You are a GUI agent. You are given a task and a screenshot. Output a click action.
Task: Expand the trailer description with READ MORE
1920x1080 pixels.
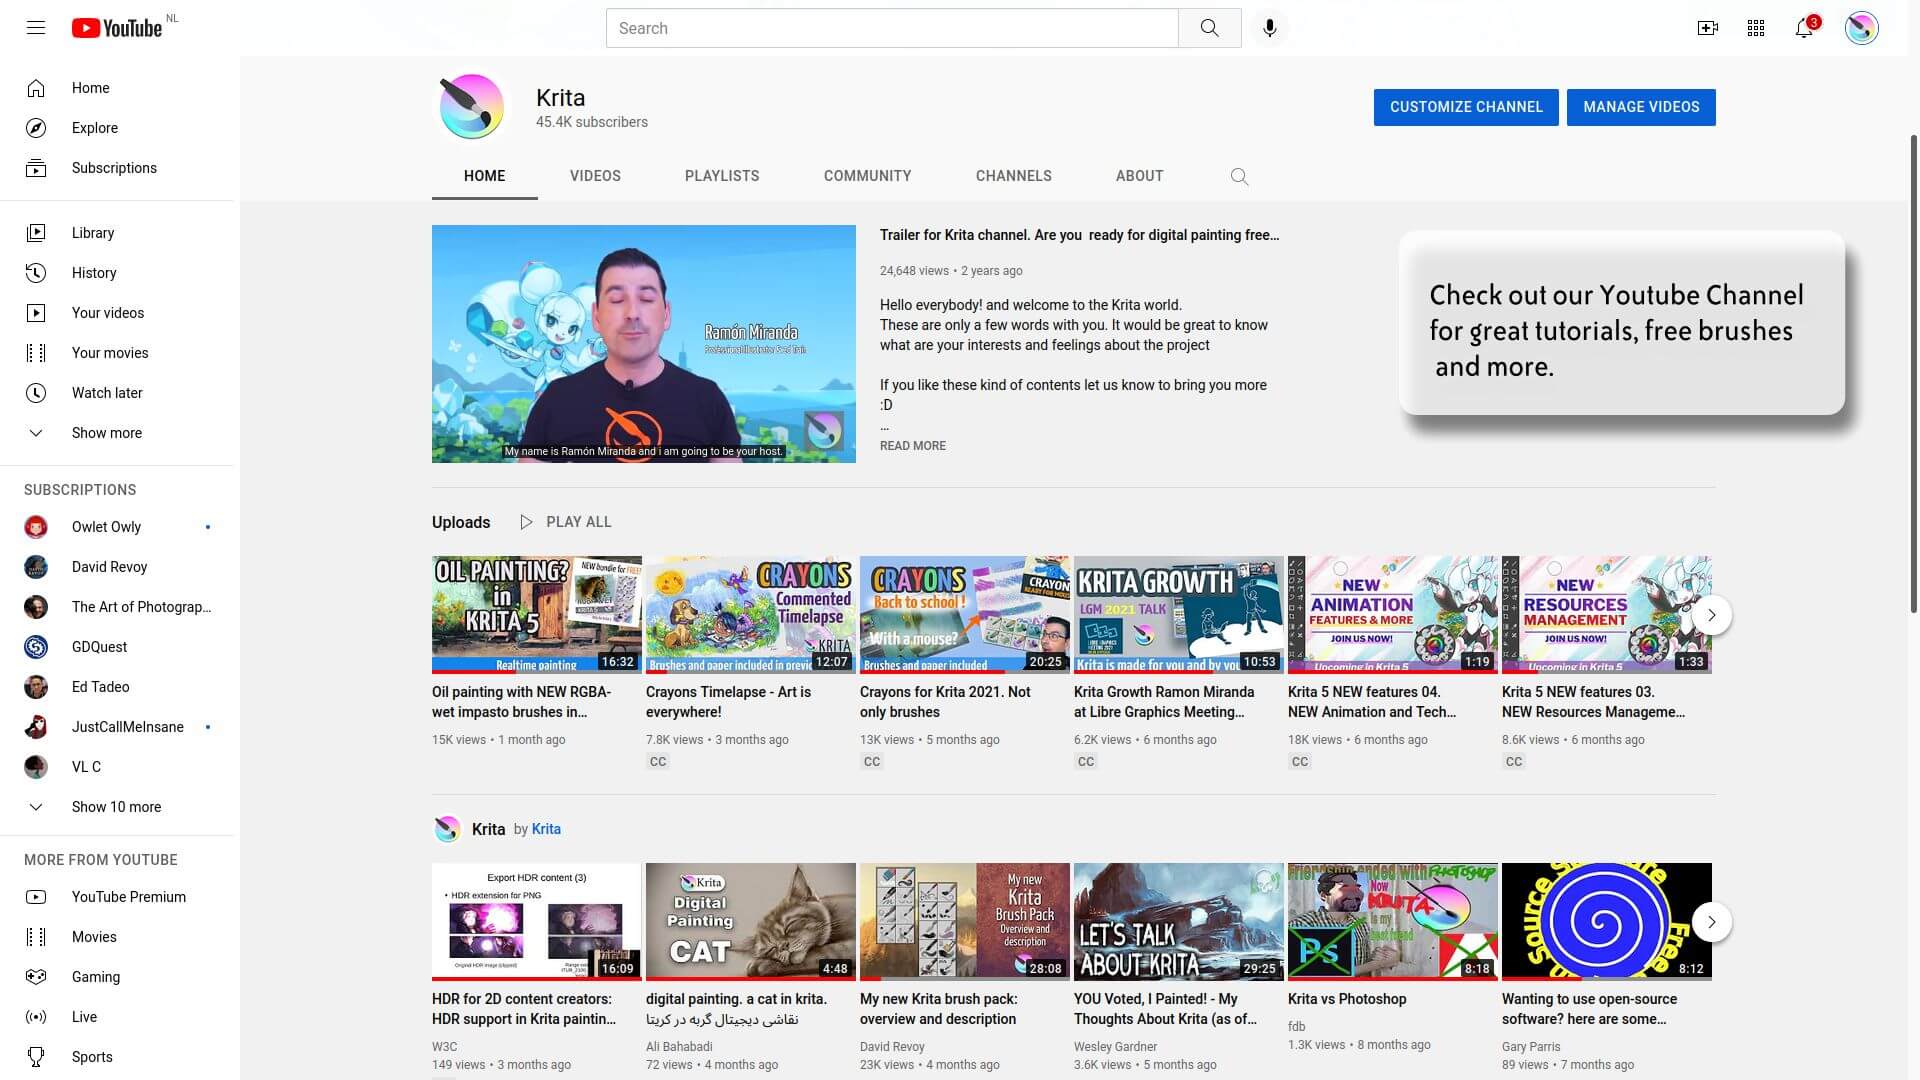[x=912, y=446]
